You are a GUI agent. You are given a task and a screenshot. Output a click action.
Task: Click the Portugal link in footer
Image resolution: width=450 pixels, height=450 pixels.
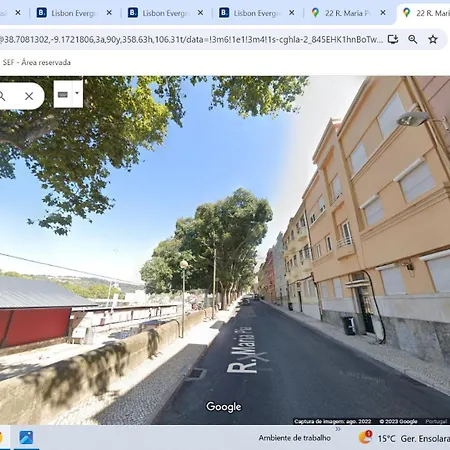[x=436, y=421]
